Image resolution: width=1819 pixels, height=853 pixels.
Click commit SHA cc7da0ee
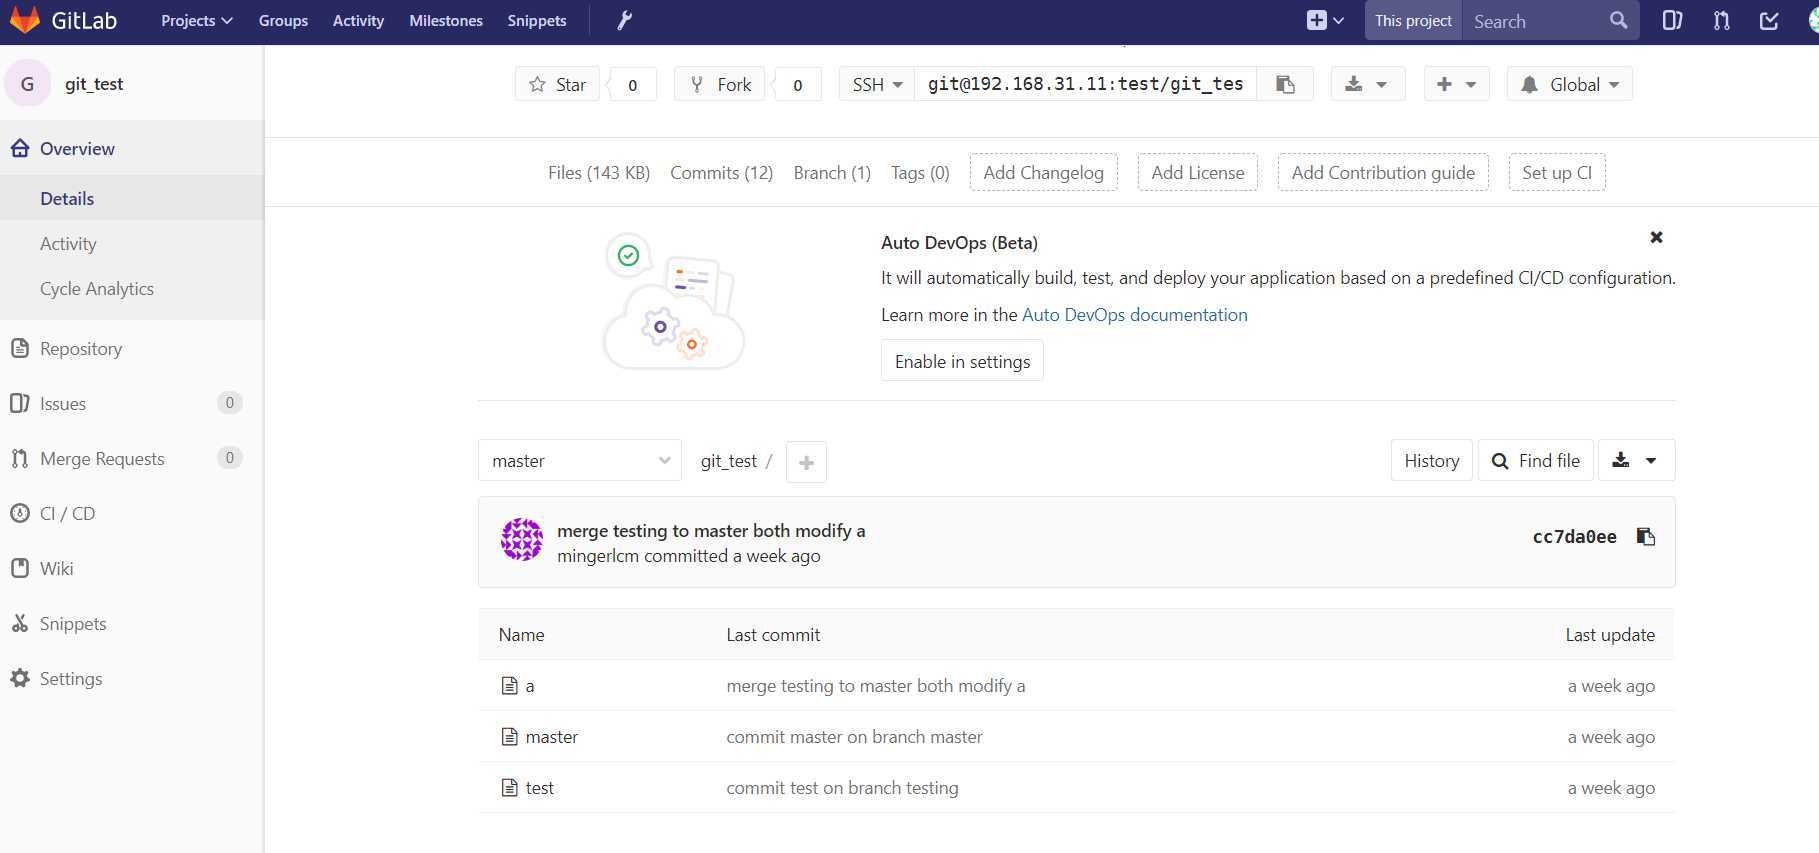tap(1574, 537)
